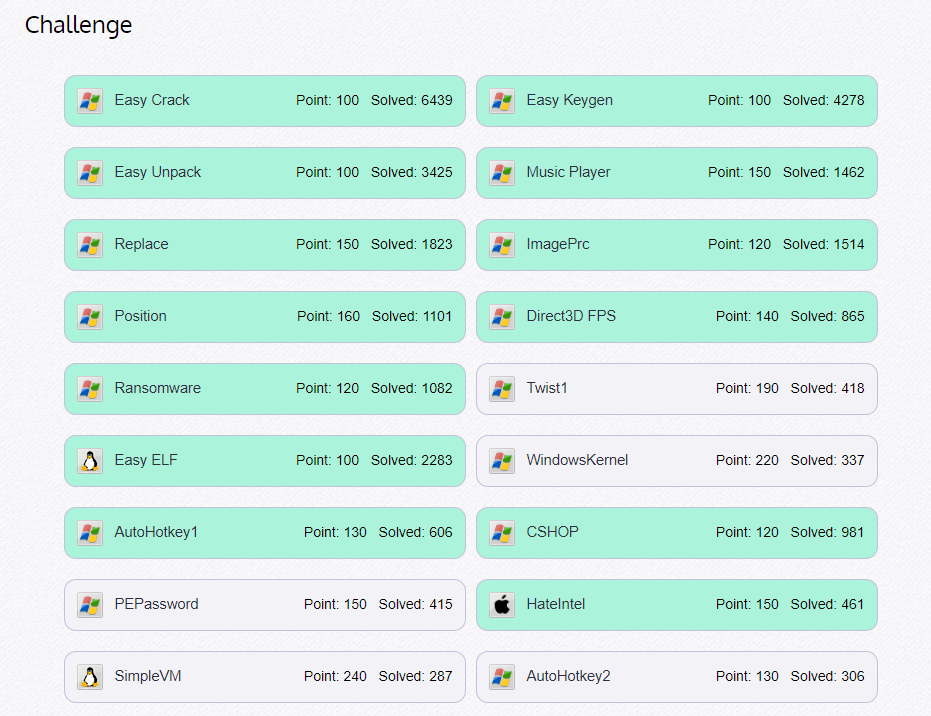This screenshot has width=931, height=716.
Task: Click the 'Solved: 606' count
Action: pyautogui.click(x=416, y=532)
